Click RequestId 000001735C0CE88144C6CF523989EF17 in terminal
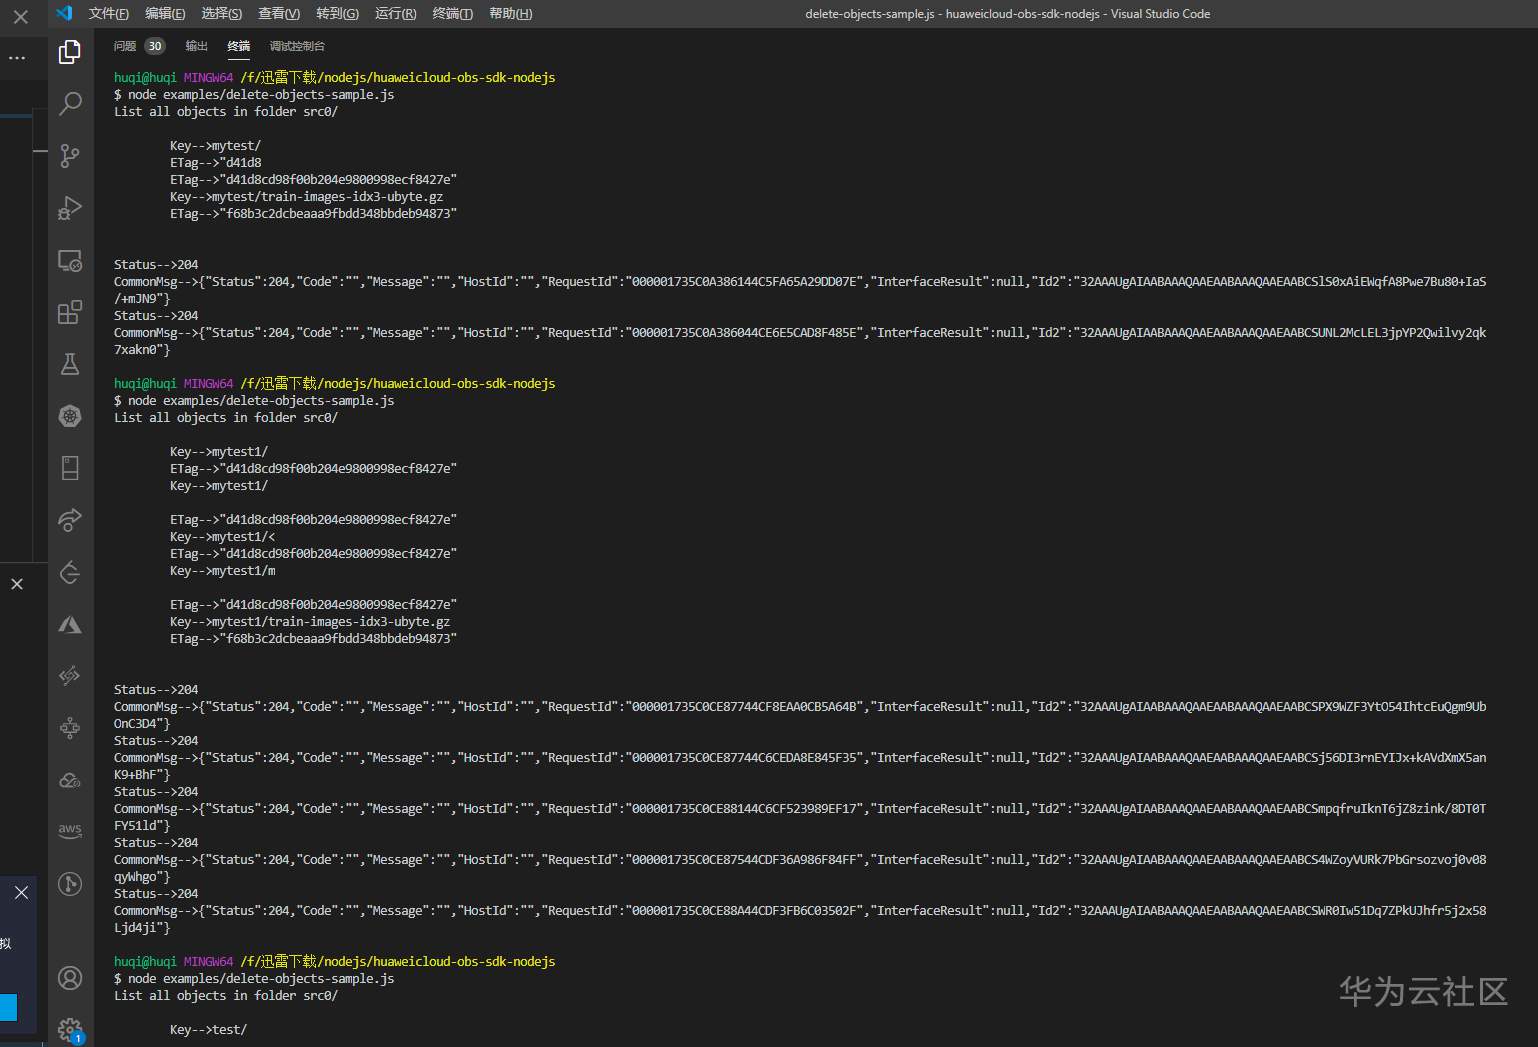The width and height of the screenshot is (1538, 1047). [746, 809]
